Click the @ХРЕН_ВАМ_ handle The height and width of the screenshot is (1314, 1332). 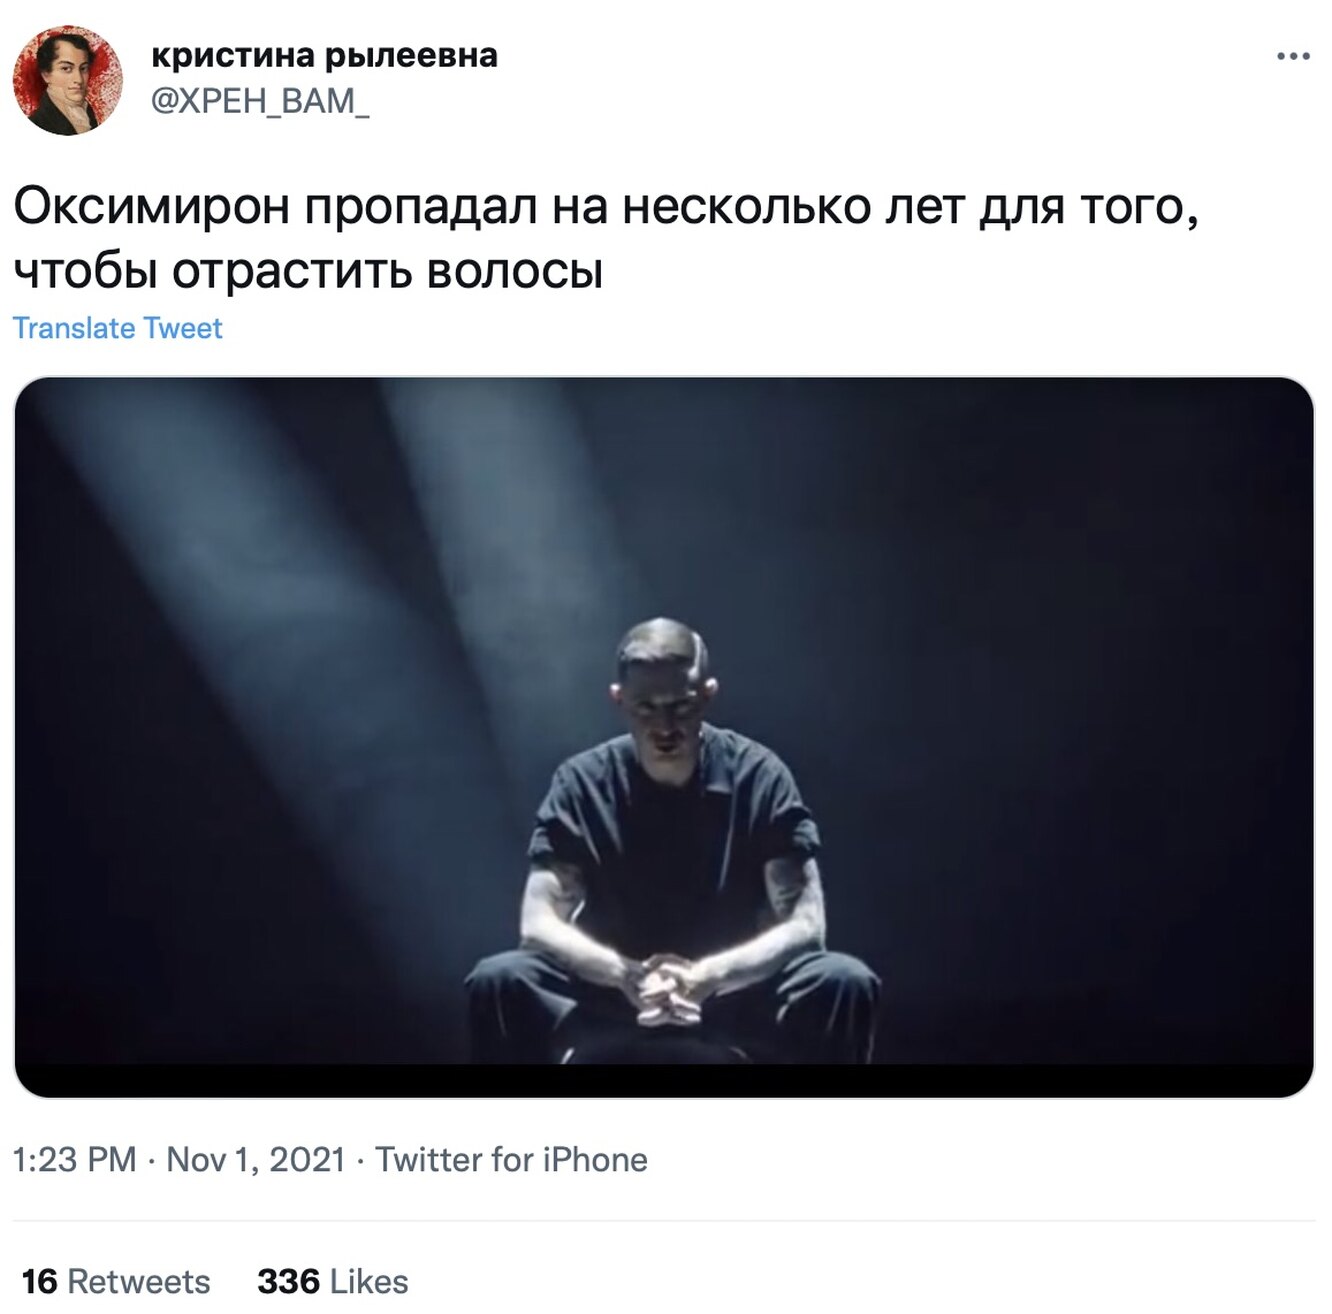coord(260,101)
